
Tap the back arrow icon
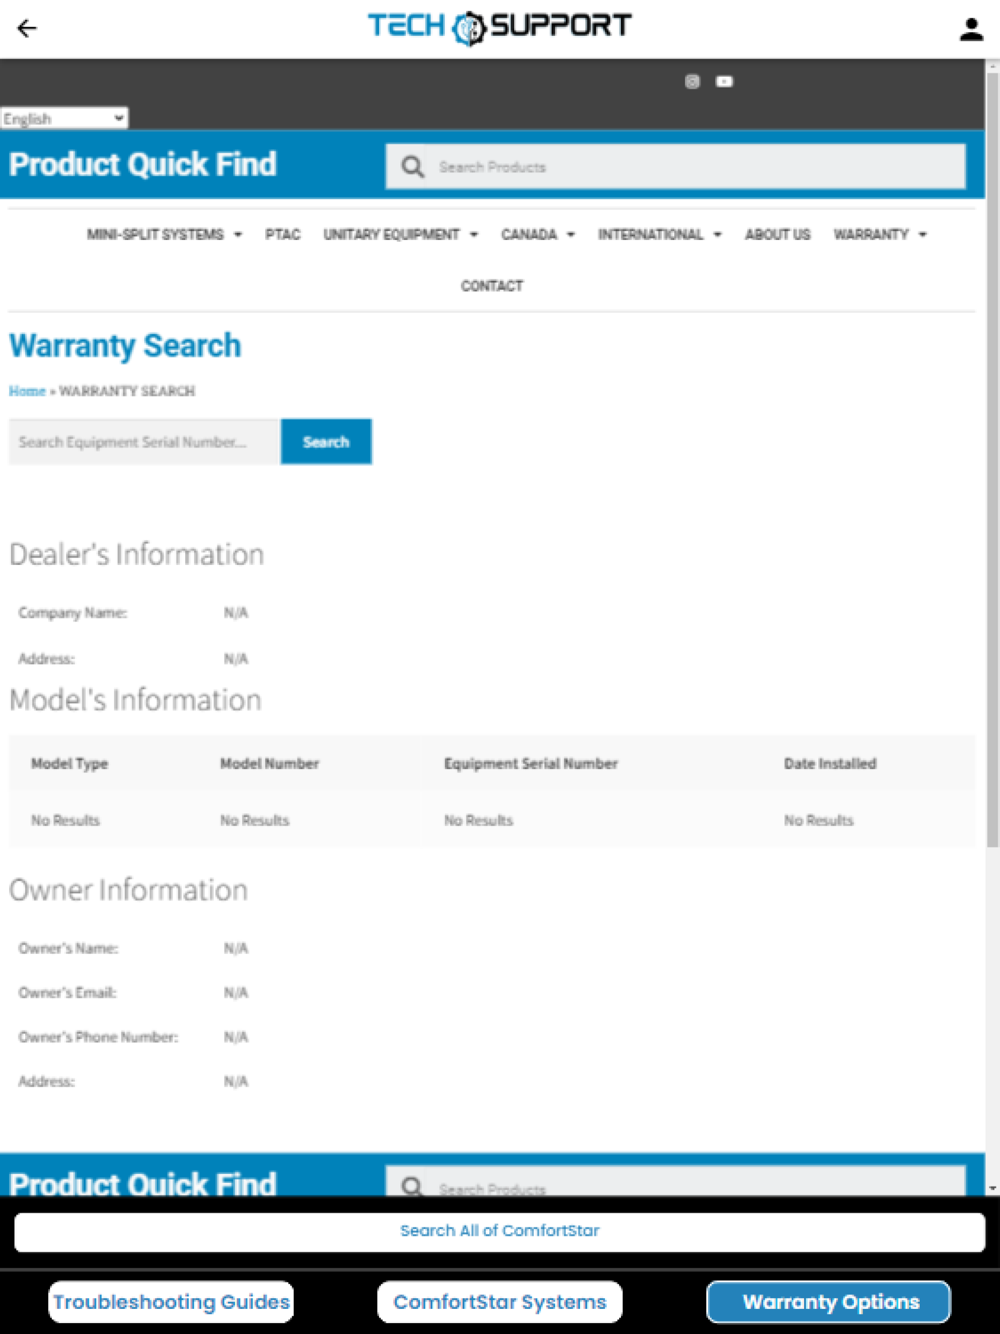(27, 28)
